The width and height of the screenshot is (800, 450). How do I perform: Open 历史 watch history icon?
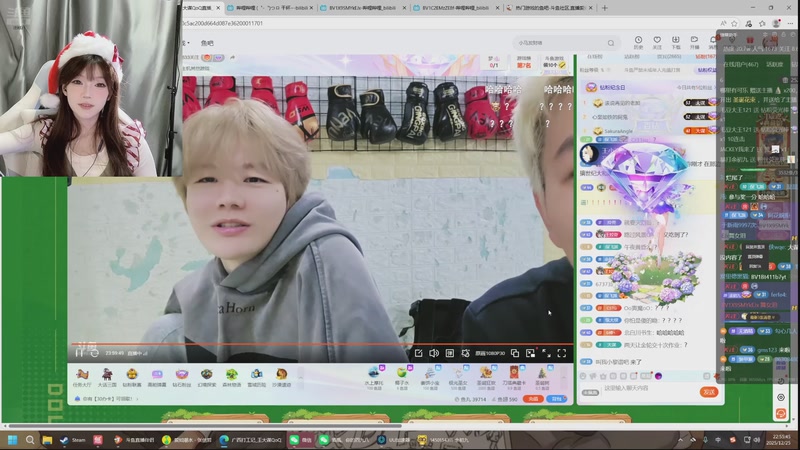coord(638,42)
